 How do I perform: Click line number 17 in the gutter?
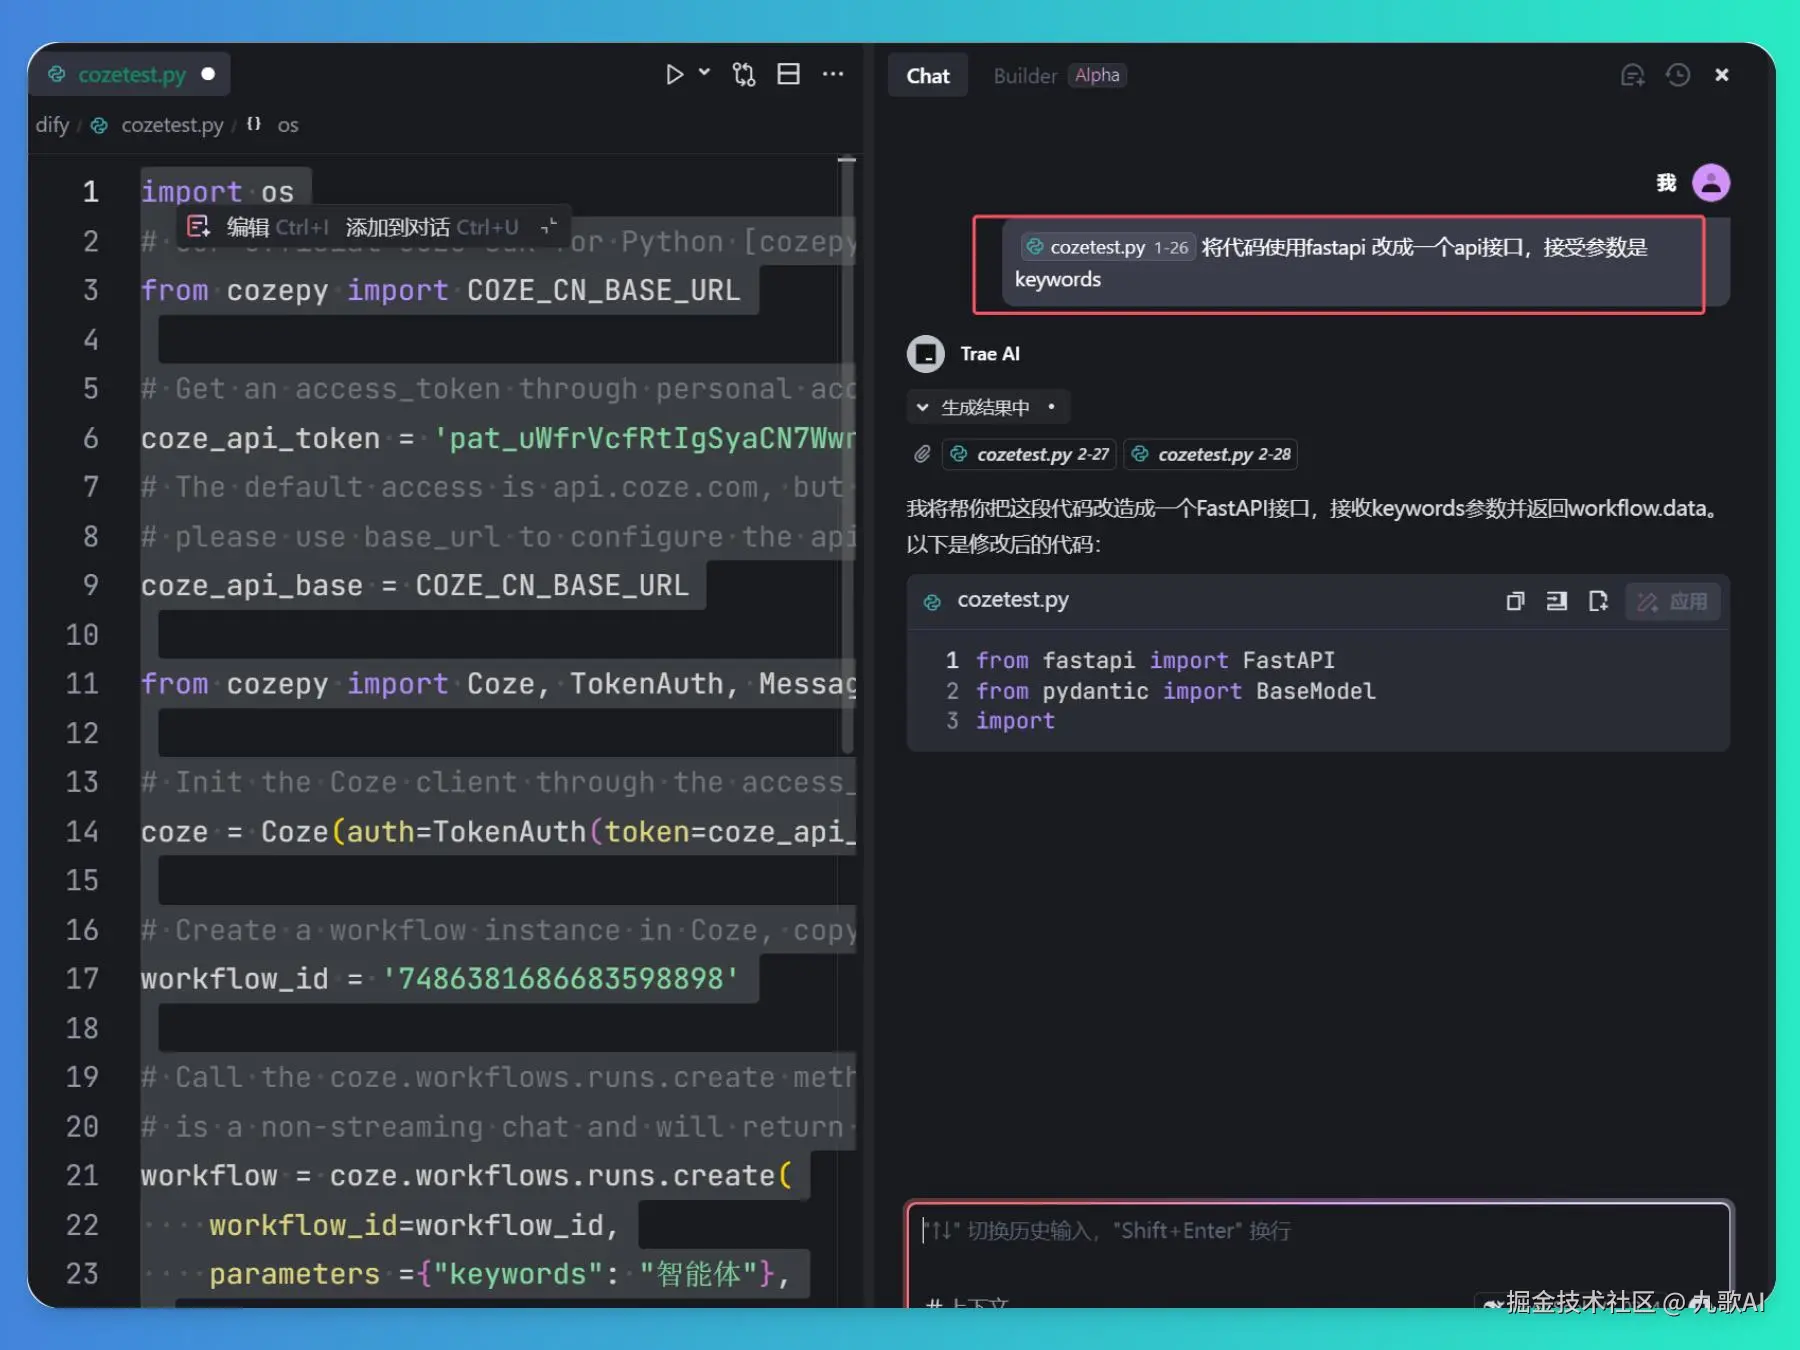82,979
